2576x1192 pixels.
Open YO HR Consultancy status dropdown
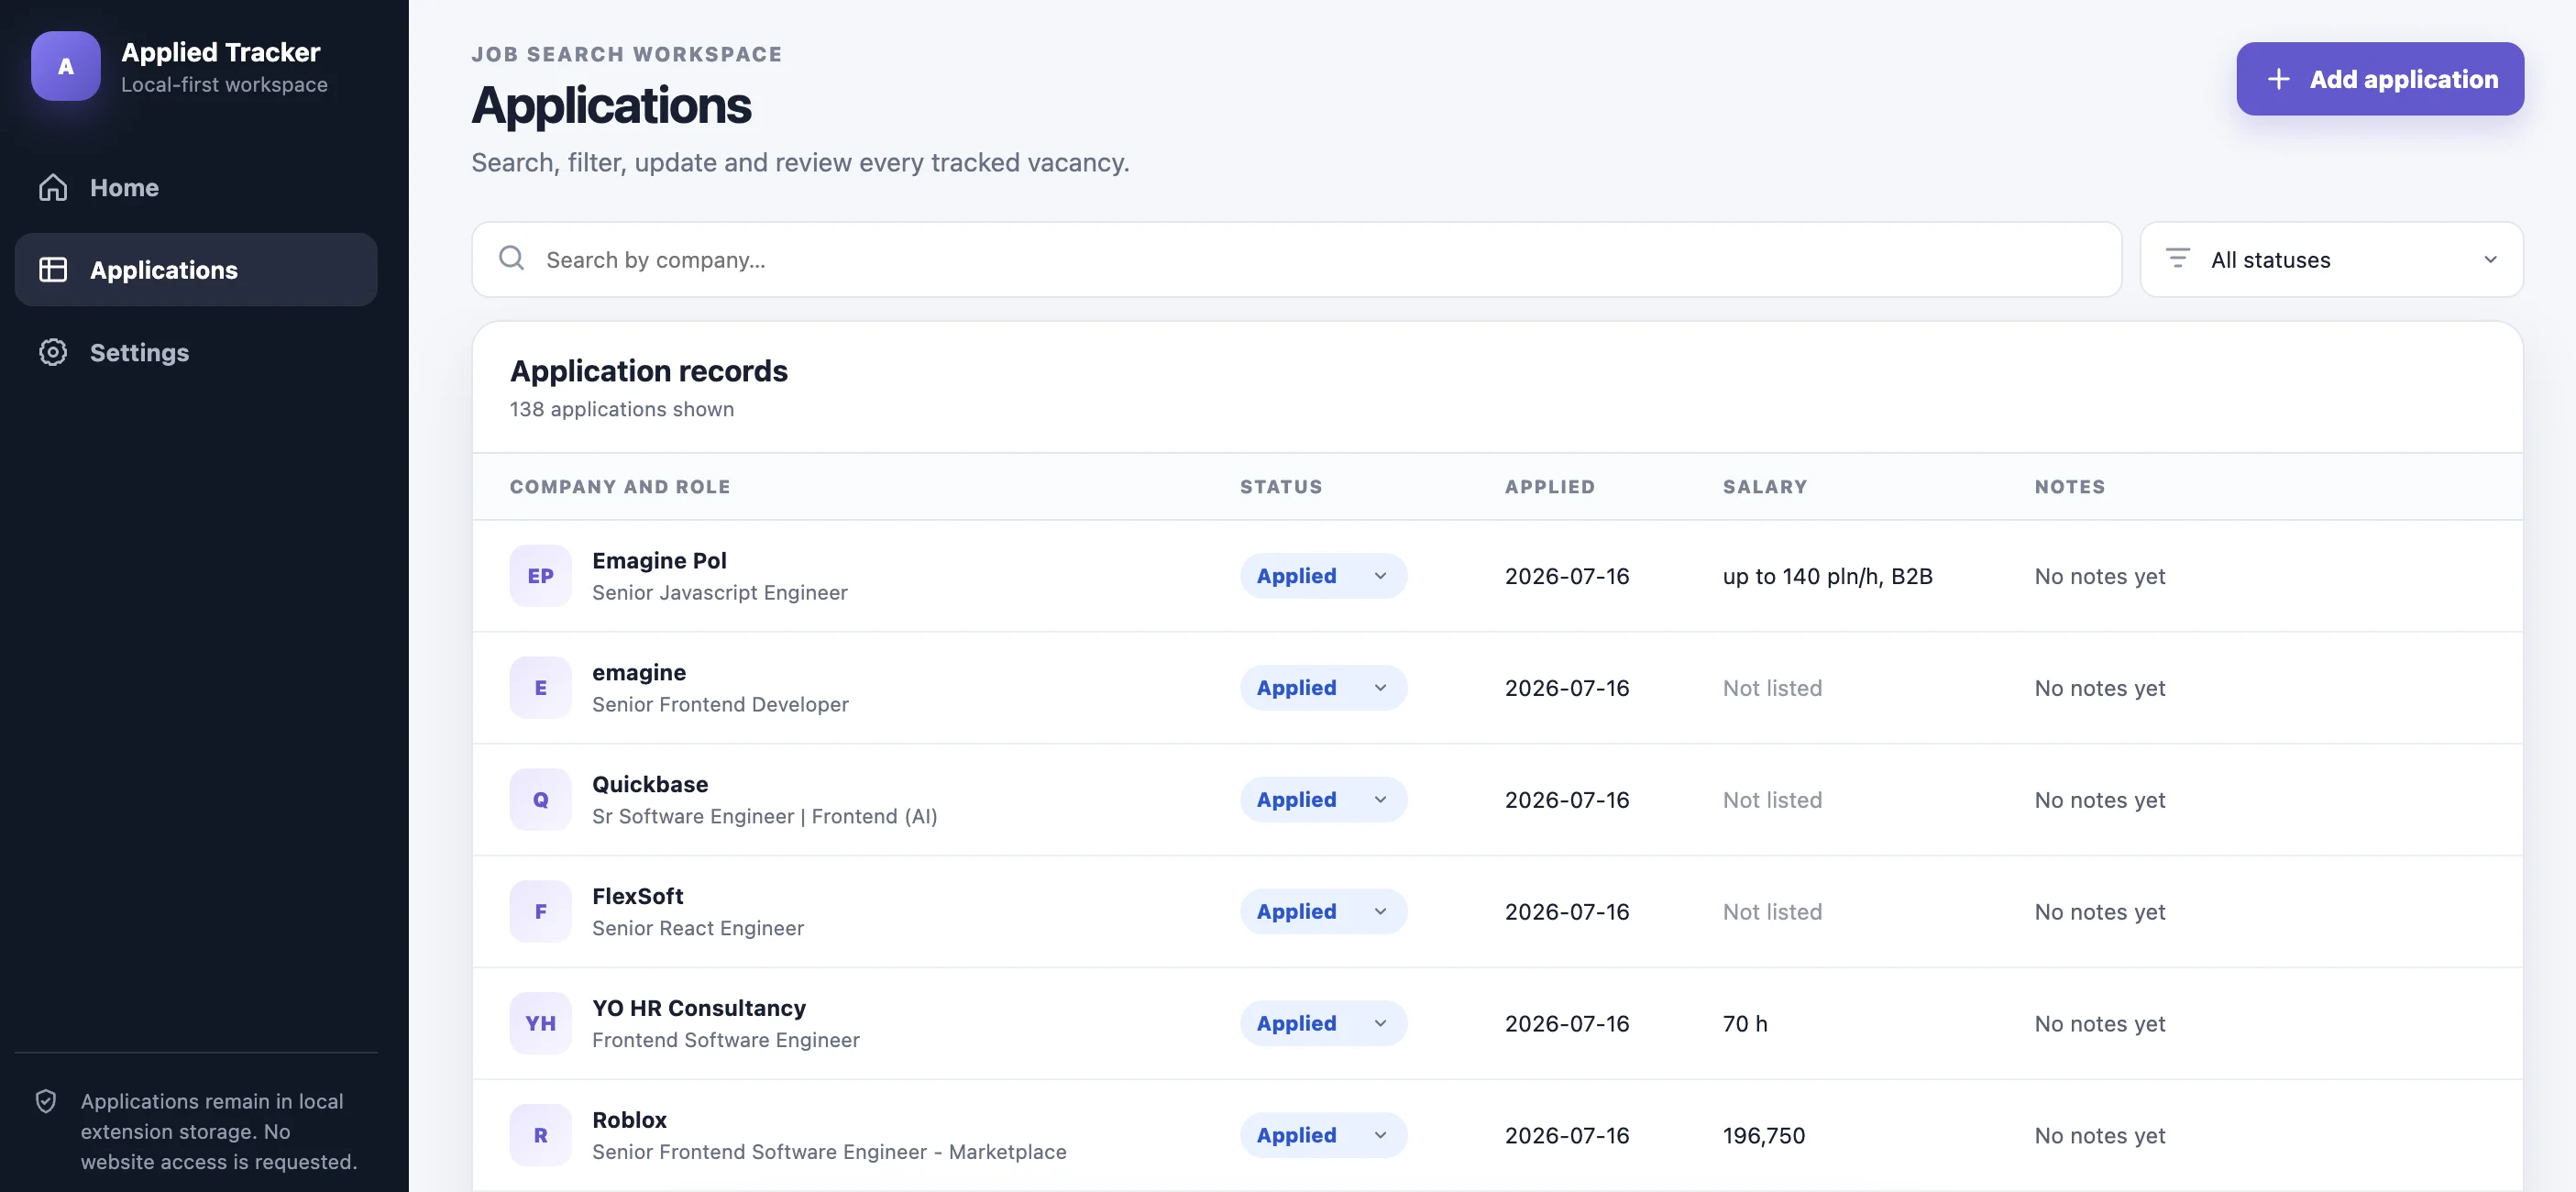click(1323, 1023)
